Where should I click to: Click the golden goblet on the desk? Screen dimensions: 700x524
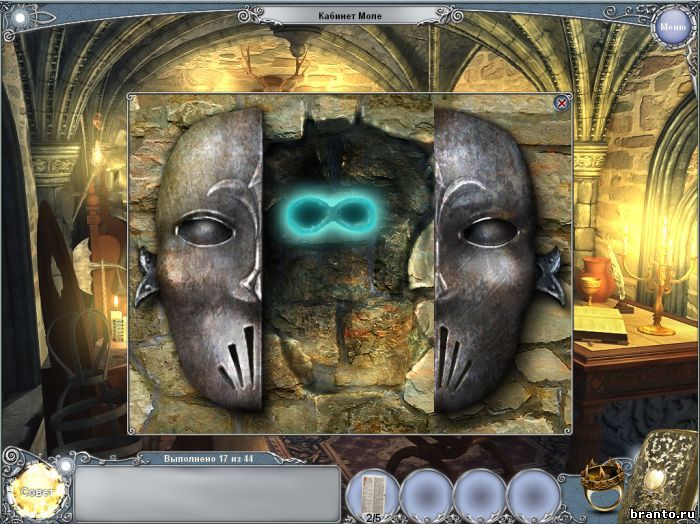click(589, 290)
